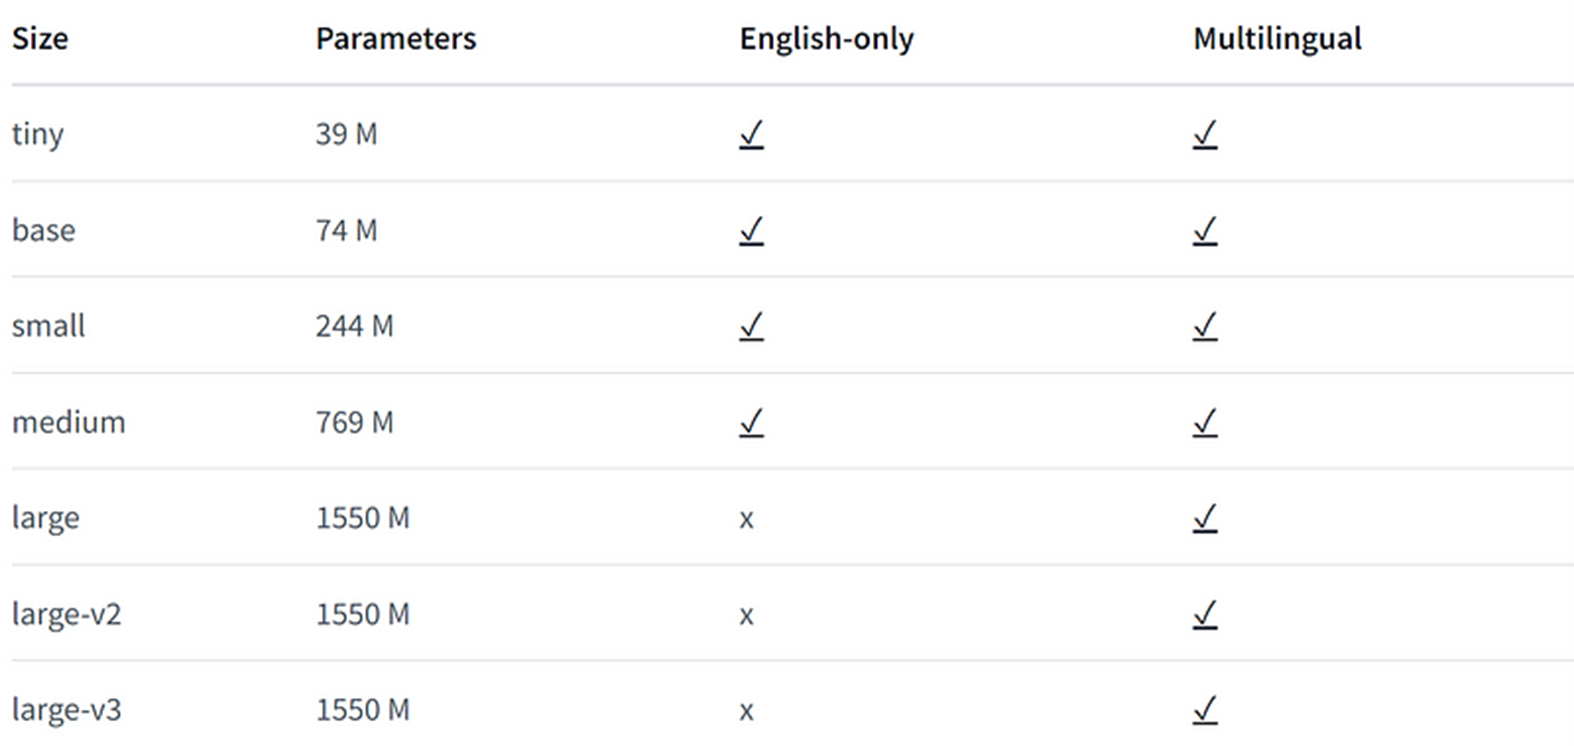Click the English-only column header
The image size is (1574, 746).
pyautogui.click(x=826, y=38)
